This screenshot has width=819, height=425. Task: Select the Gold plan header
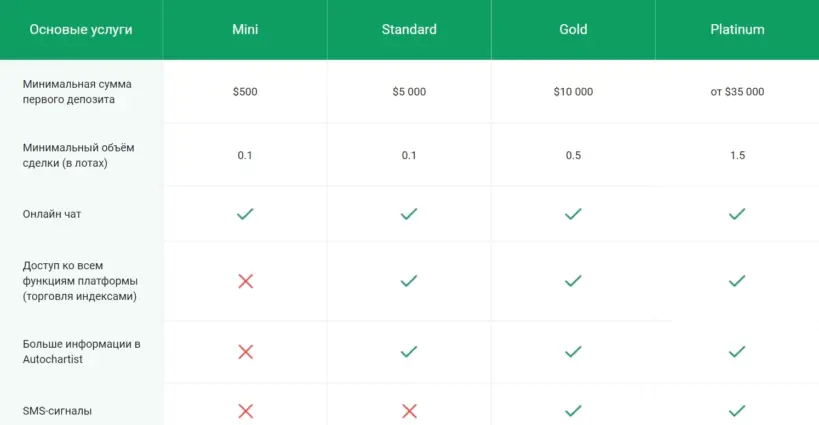tap(573, 30)
